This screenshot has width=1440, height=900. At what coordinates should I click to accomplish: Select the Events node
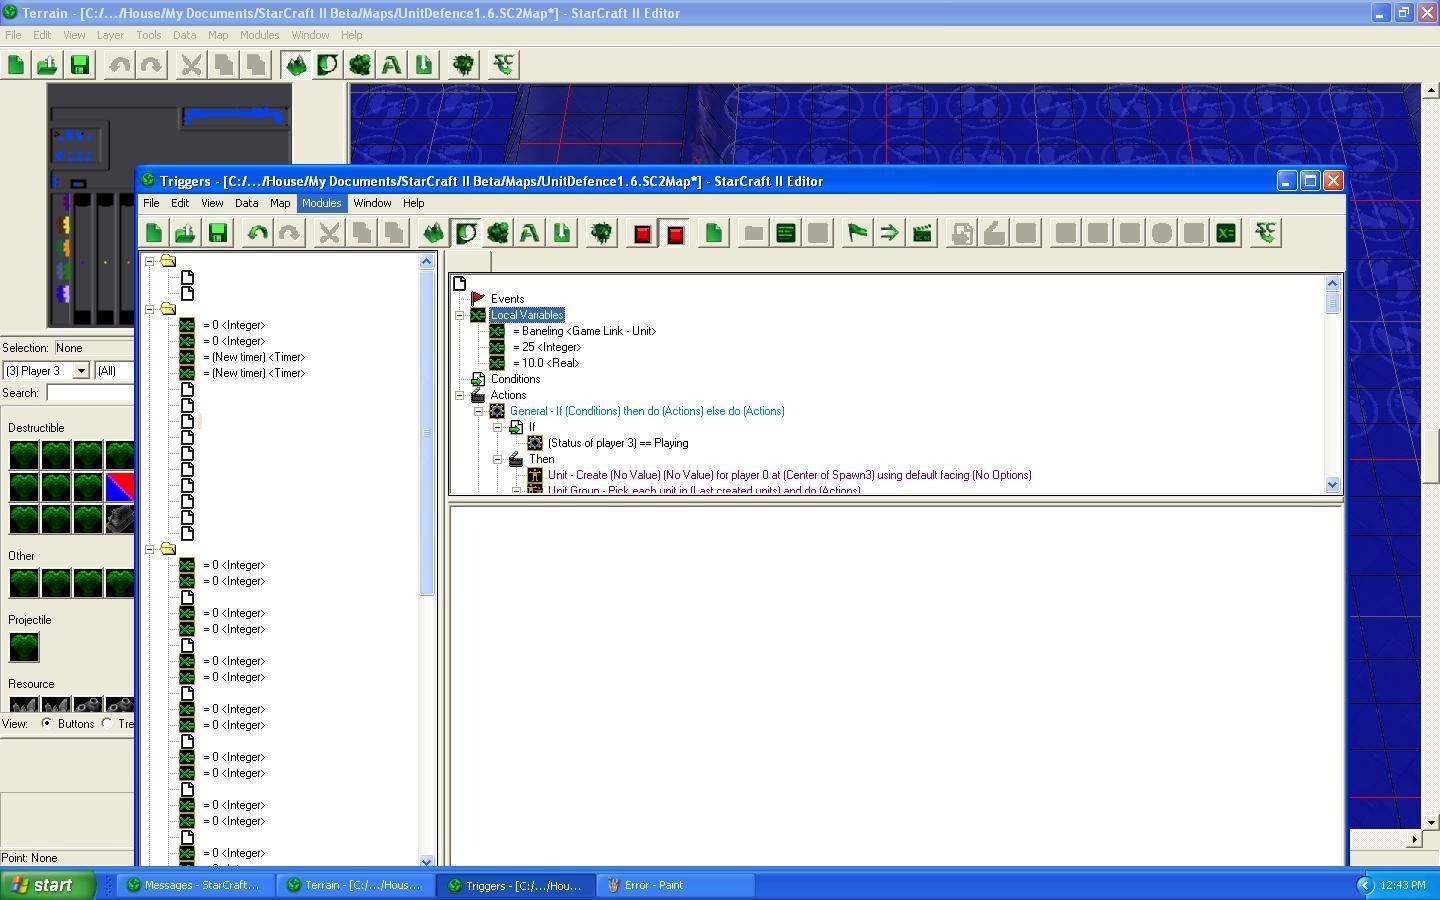(507, 299)
